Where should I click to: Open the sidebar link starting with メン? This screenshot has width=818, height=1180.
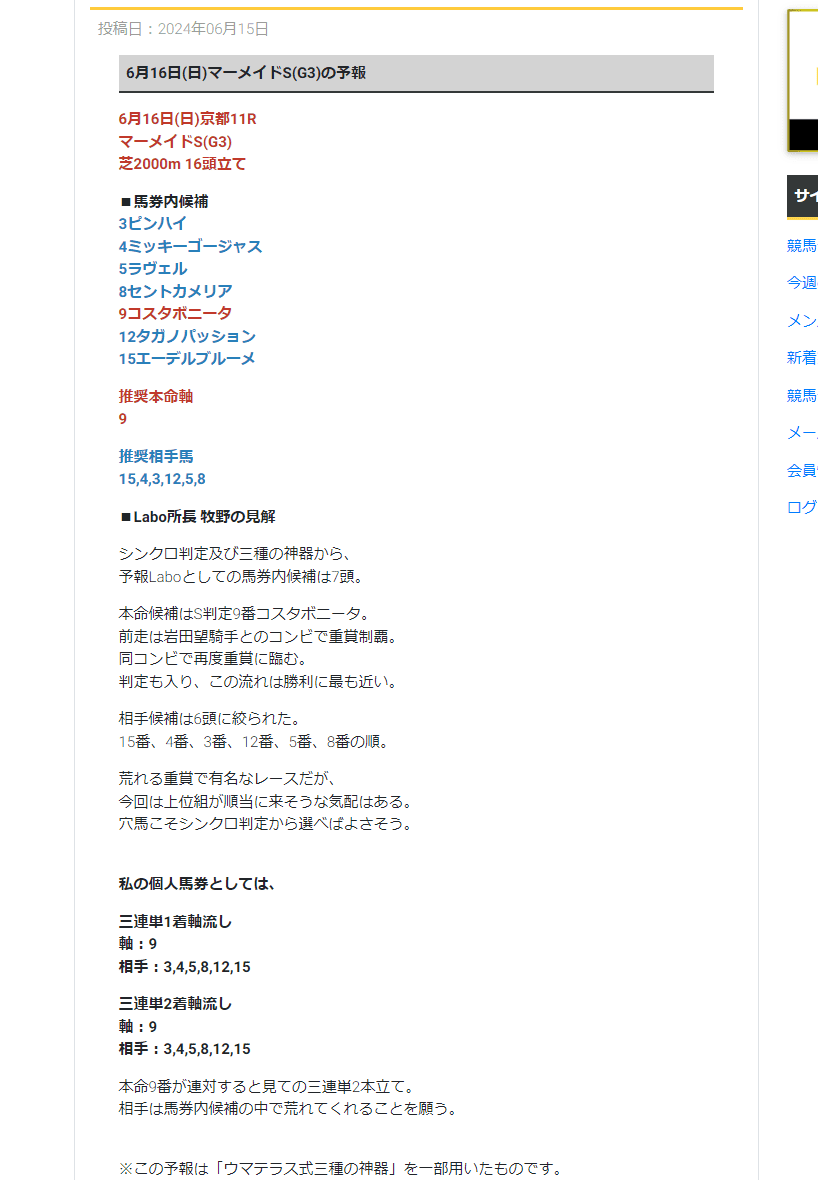point(802,321)
